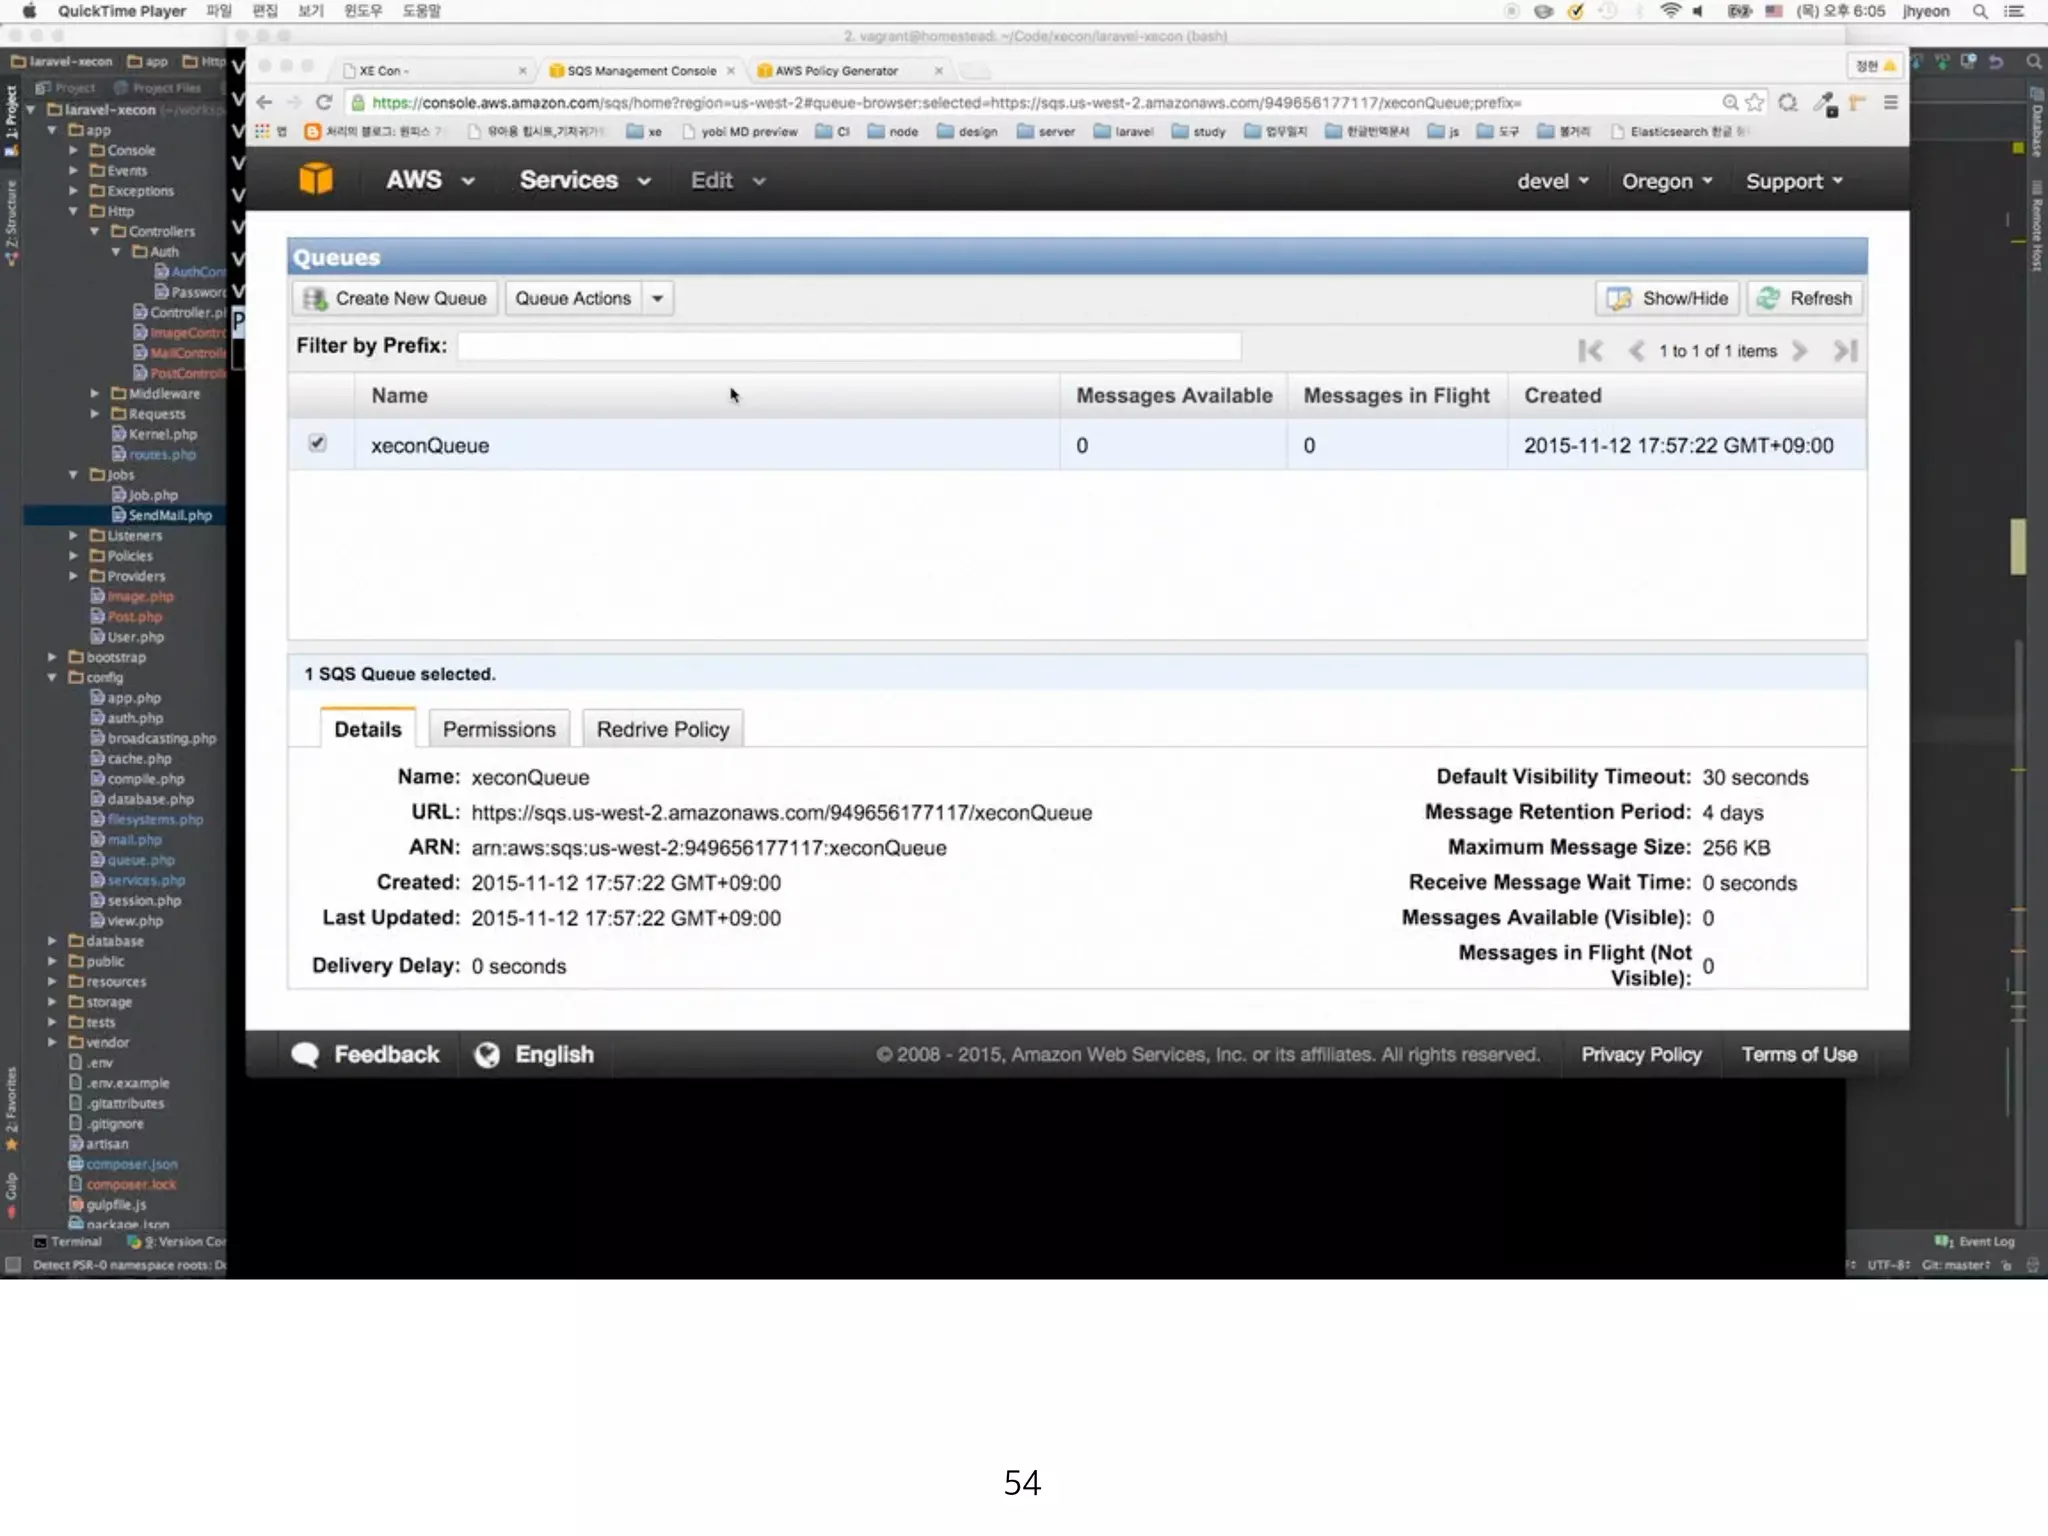Click the Filter by Prefix text field
Screen dimensions: 2048x1536
(x=849, y=346)
